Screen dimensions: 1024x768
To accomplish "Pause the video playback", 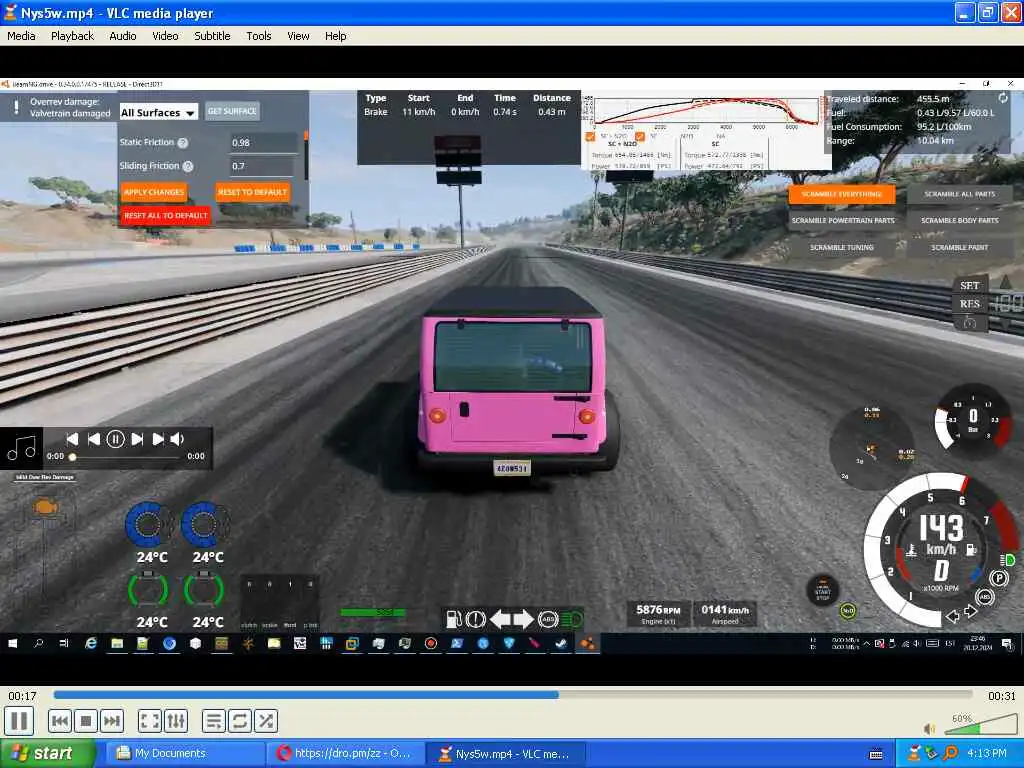I will pos(19,721).
